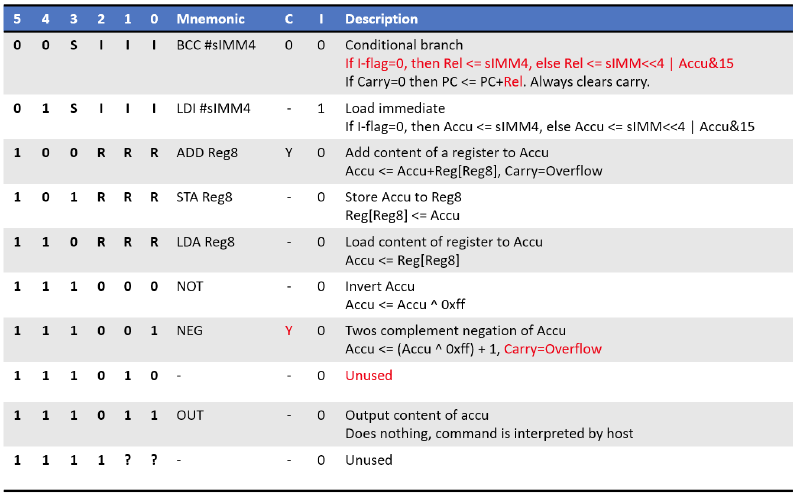Click the Conditional branch description text
Image resolution: width=800 pixels, height=502 pixels.
click(404, 46)
